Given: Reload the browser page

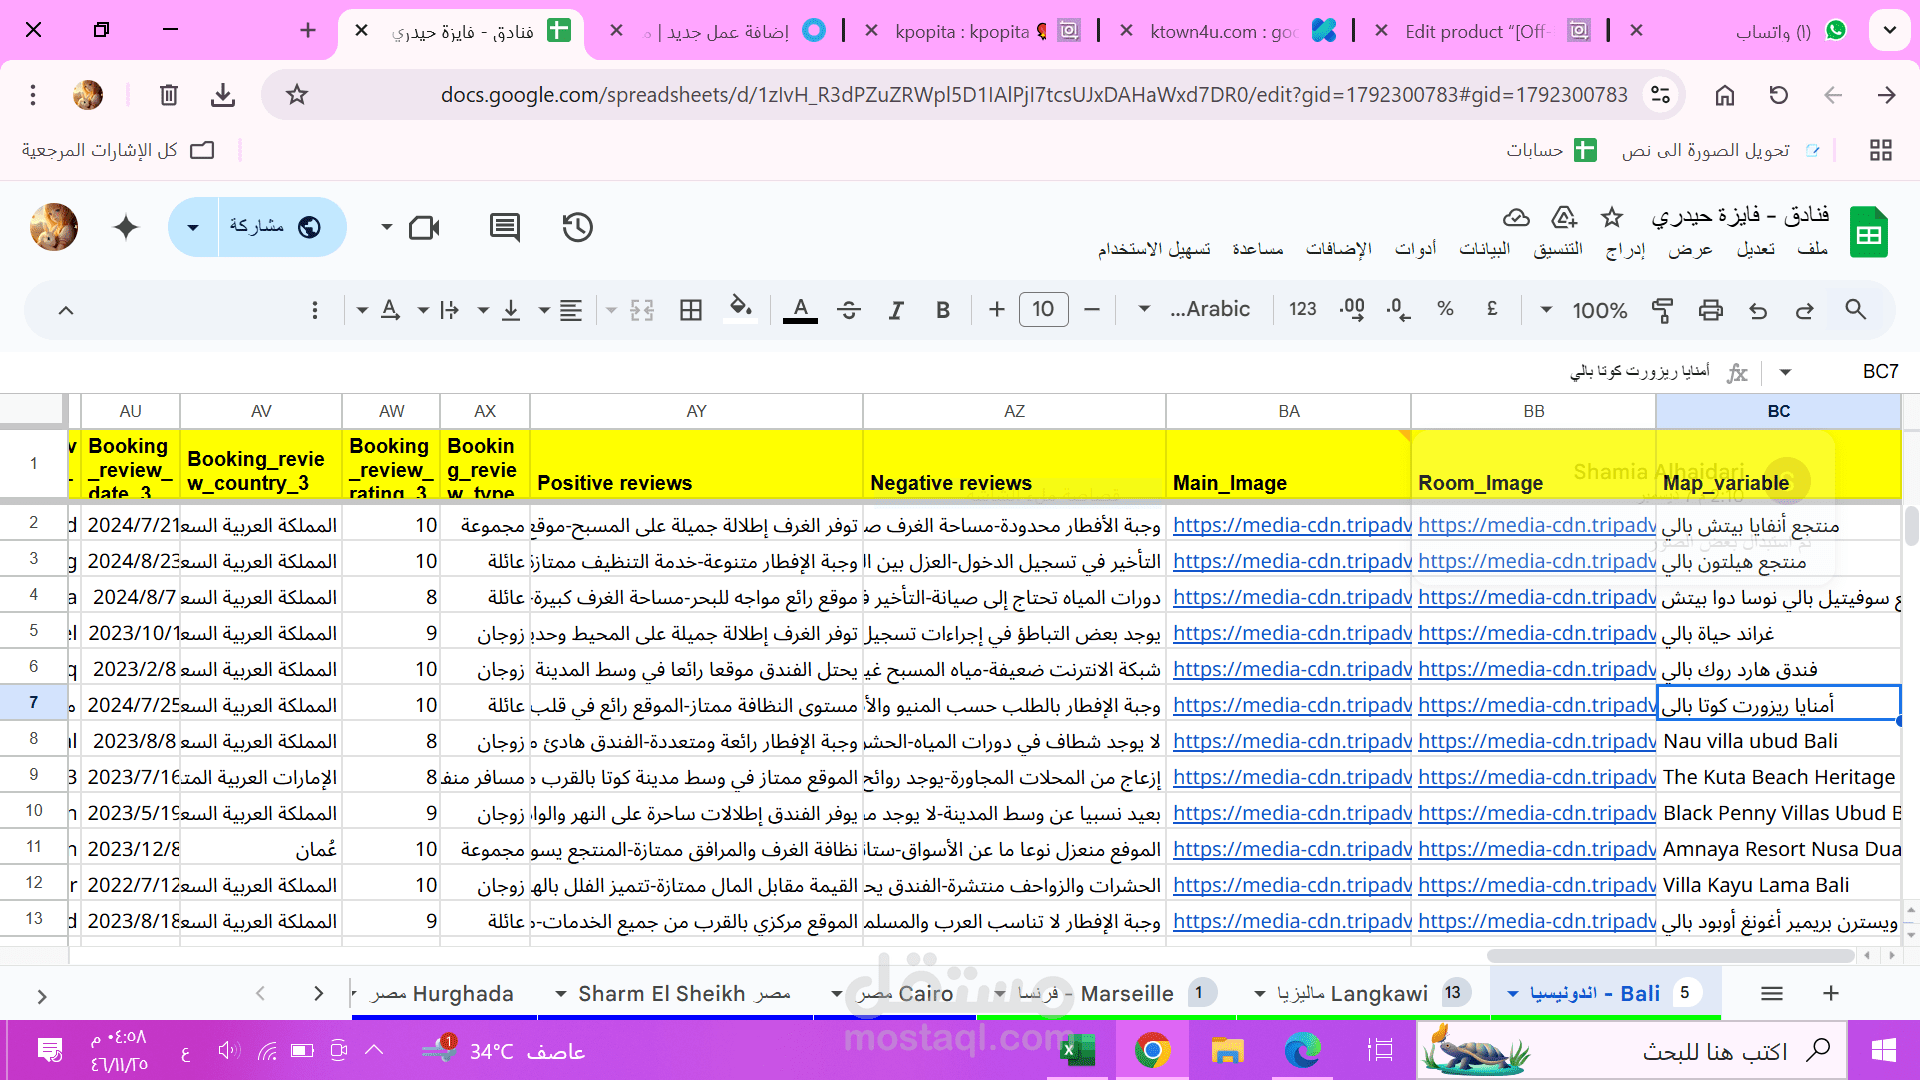Looking at the screenshot, I should [x=1779, y=95].
